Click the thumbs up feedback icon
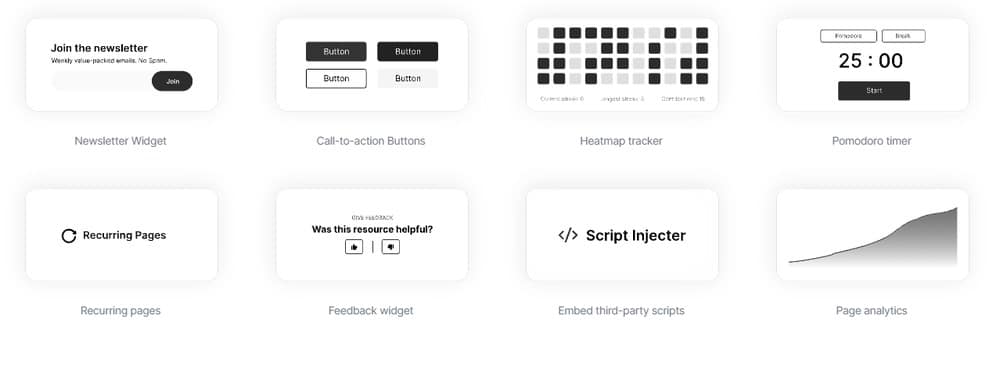This screenshot has width=1000, height=373. point(354,247)
